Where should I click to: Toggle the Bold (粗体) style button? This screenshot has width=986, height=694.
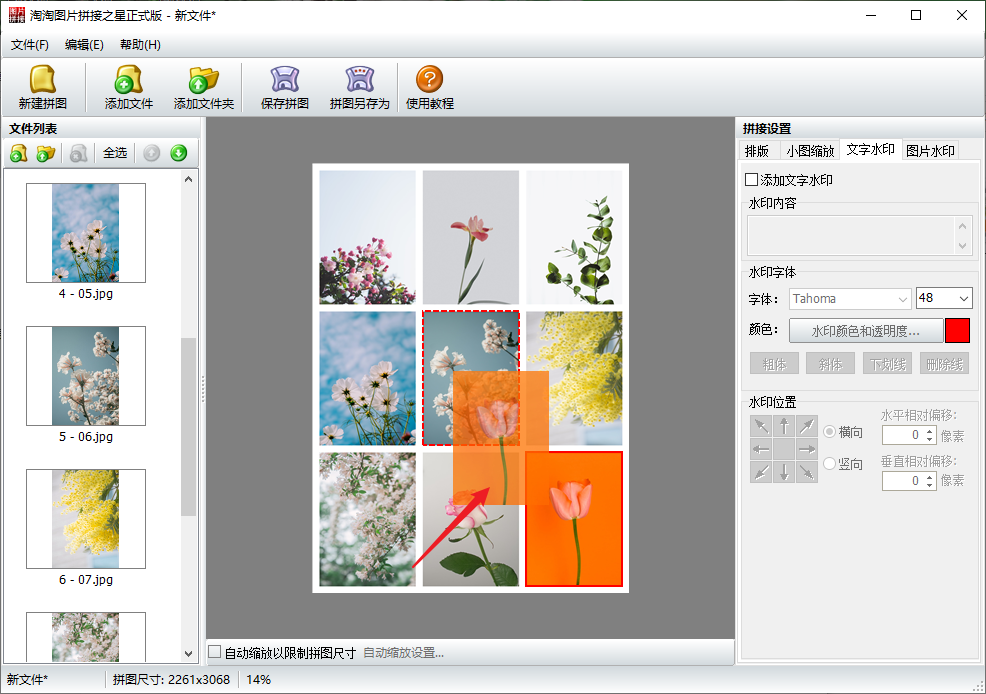point(774,364)
